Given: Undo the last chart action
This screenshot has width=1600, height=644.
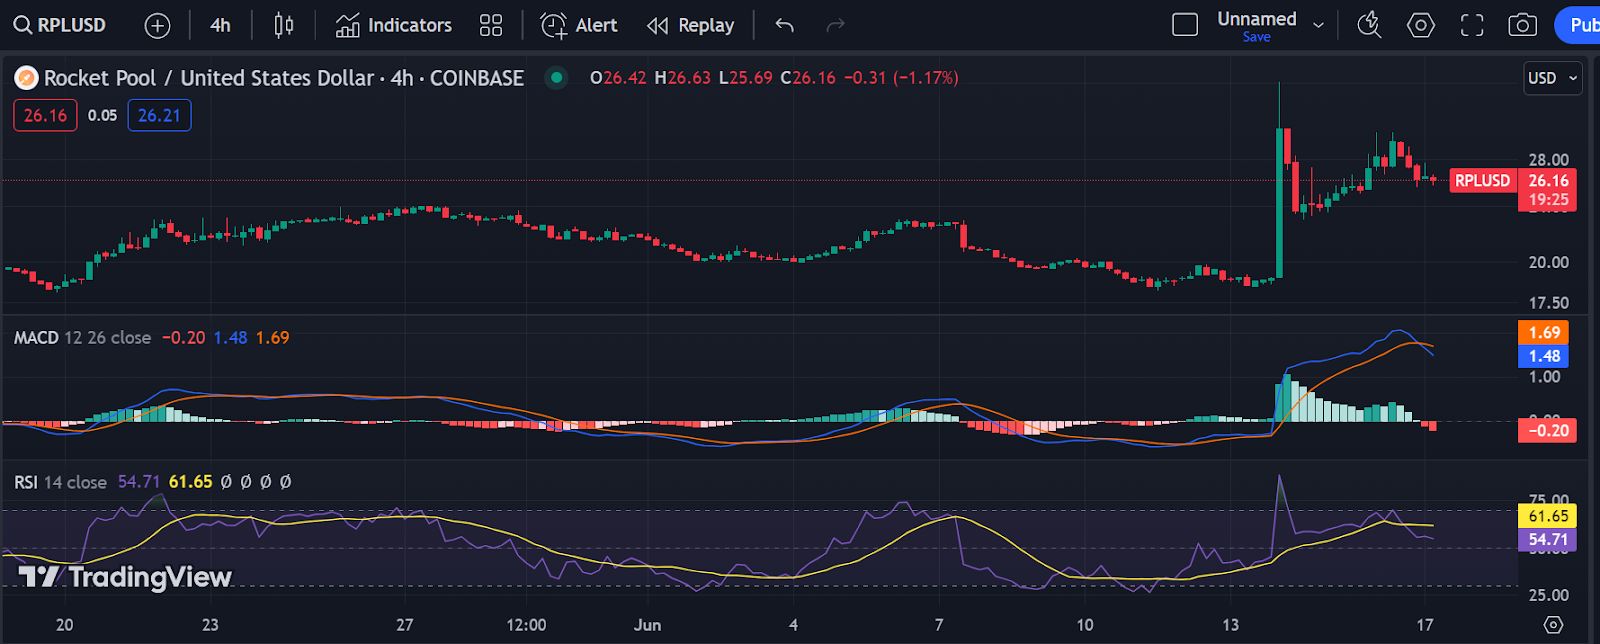Looking at the screenshot, I should click(784, 25).
